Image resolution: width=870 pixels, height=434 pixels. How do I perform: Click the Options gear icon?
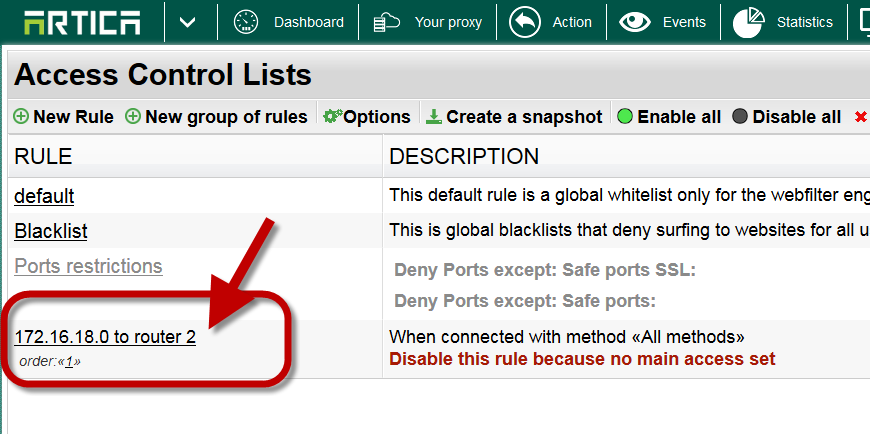pyautogui.click(x=332, y=116)
